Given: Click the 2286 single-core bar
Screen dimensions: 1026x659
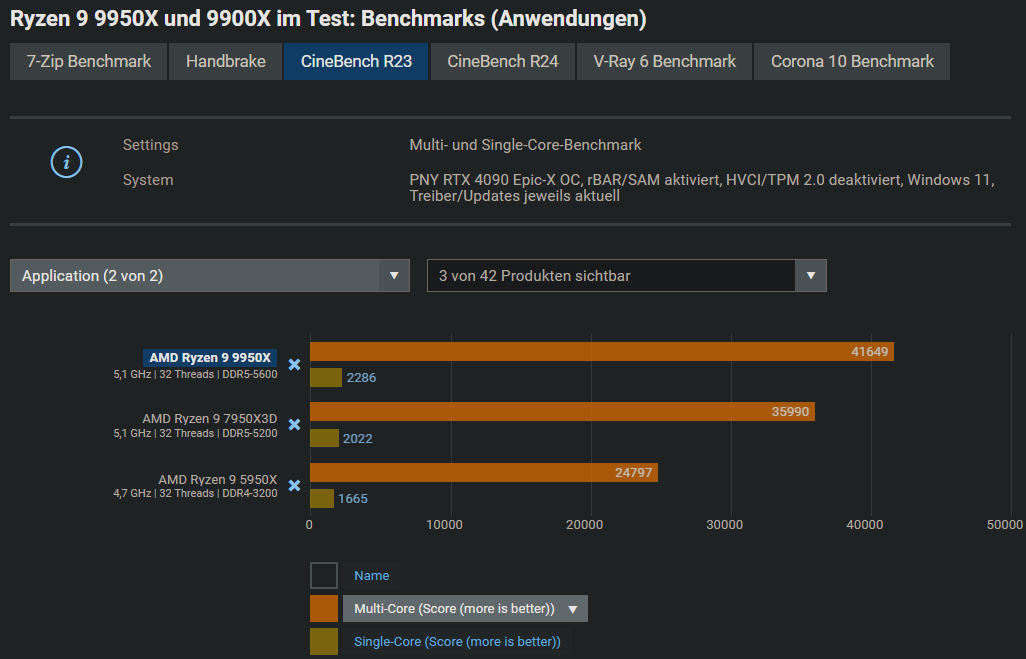Looking at the screenshot, I should point(326,378).
